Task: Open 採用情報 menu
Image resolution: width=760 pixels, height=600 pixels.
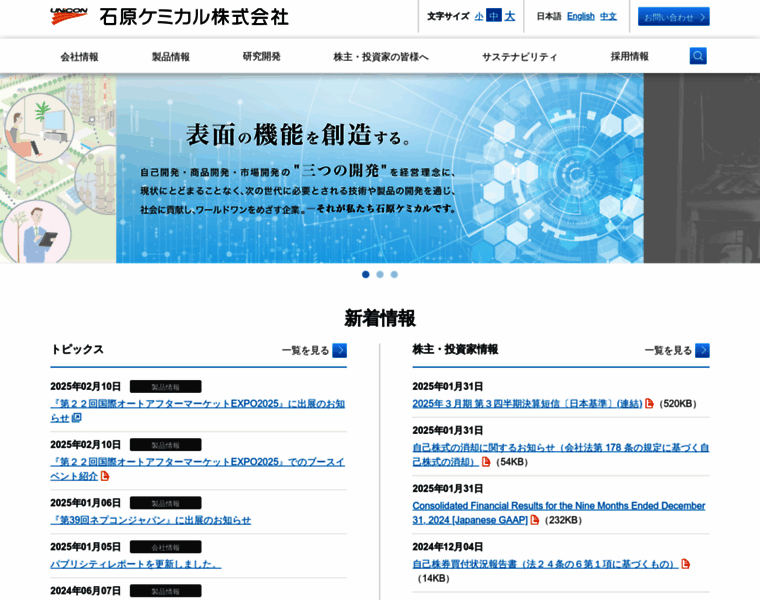Action: click(x=629, y=57)
